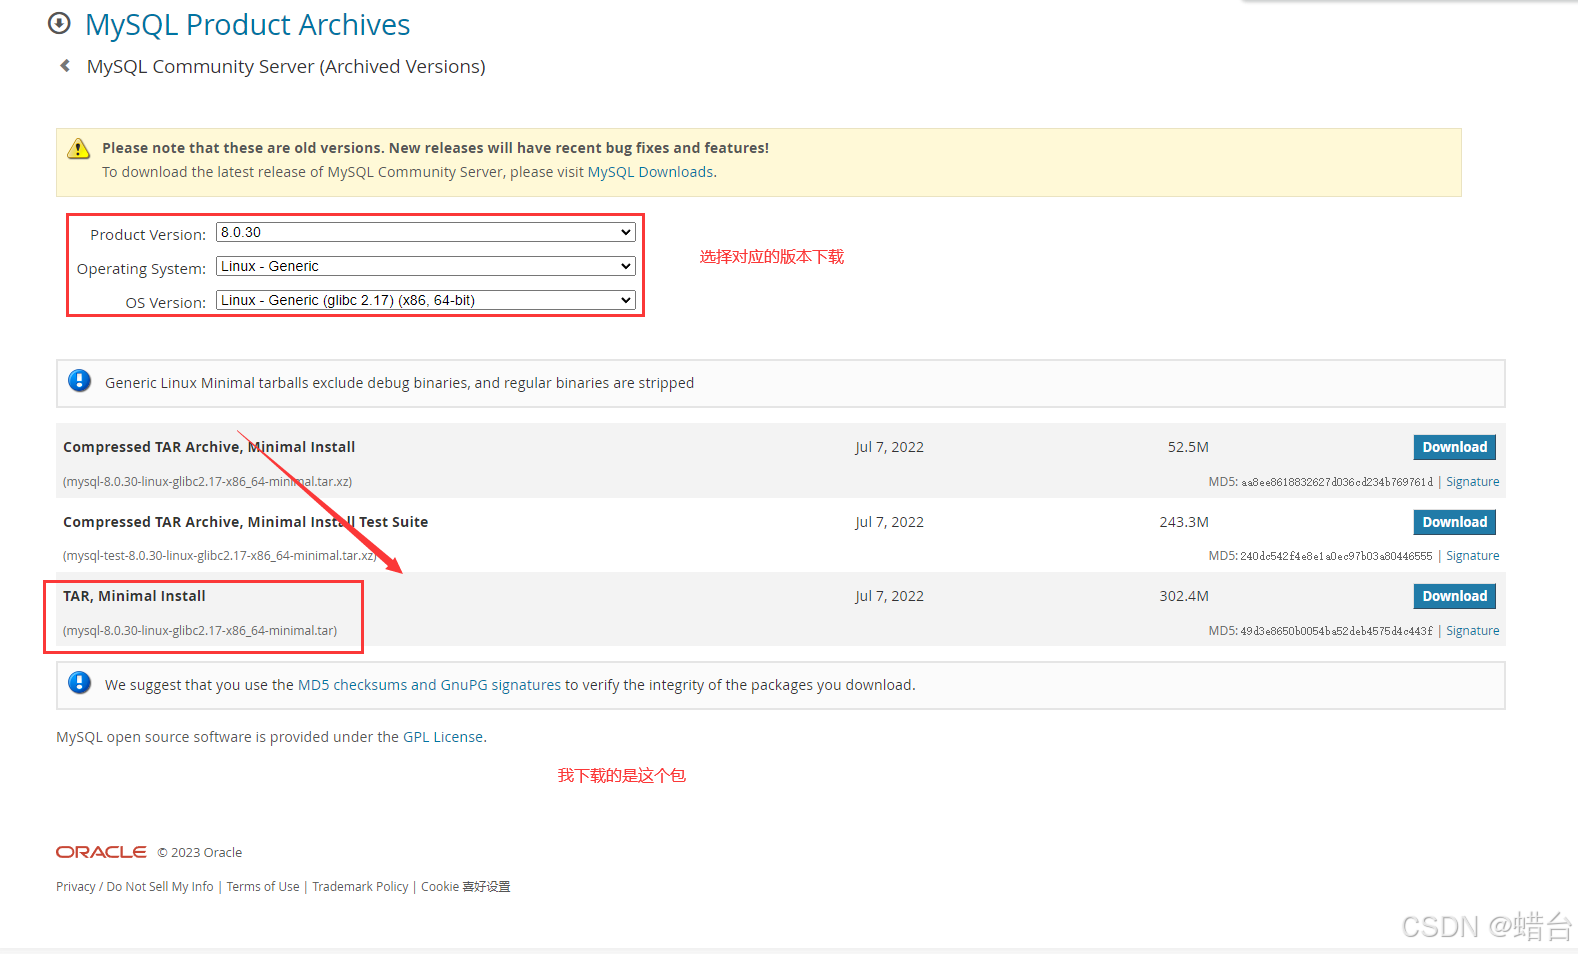Open the MD5 checksums and GnuPG signatures link

coord(429,685)
